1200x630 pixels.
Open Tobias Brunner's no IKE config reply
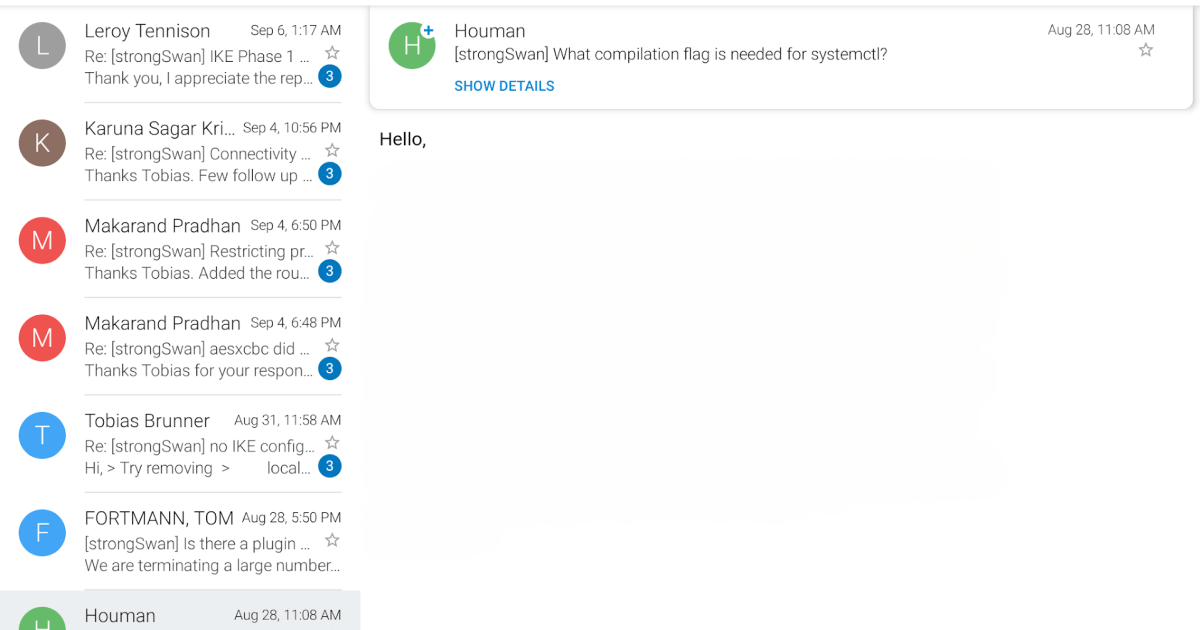190,443
